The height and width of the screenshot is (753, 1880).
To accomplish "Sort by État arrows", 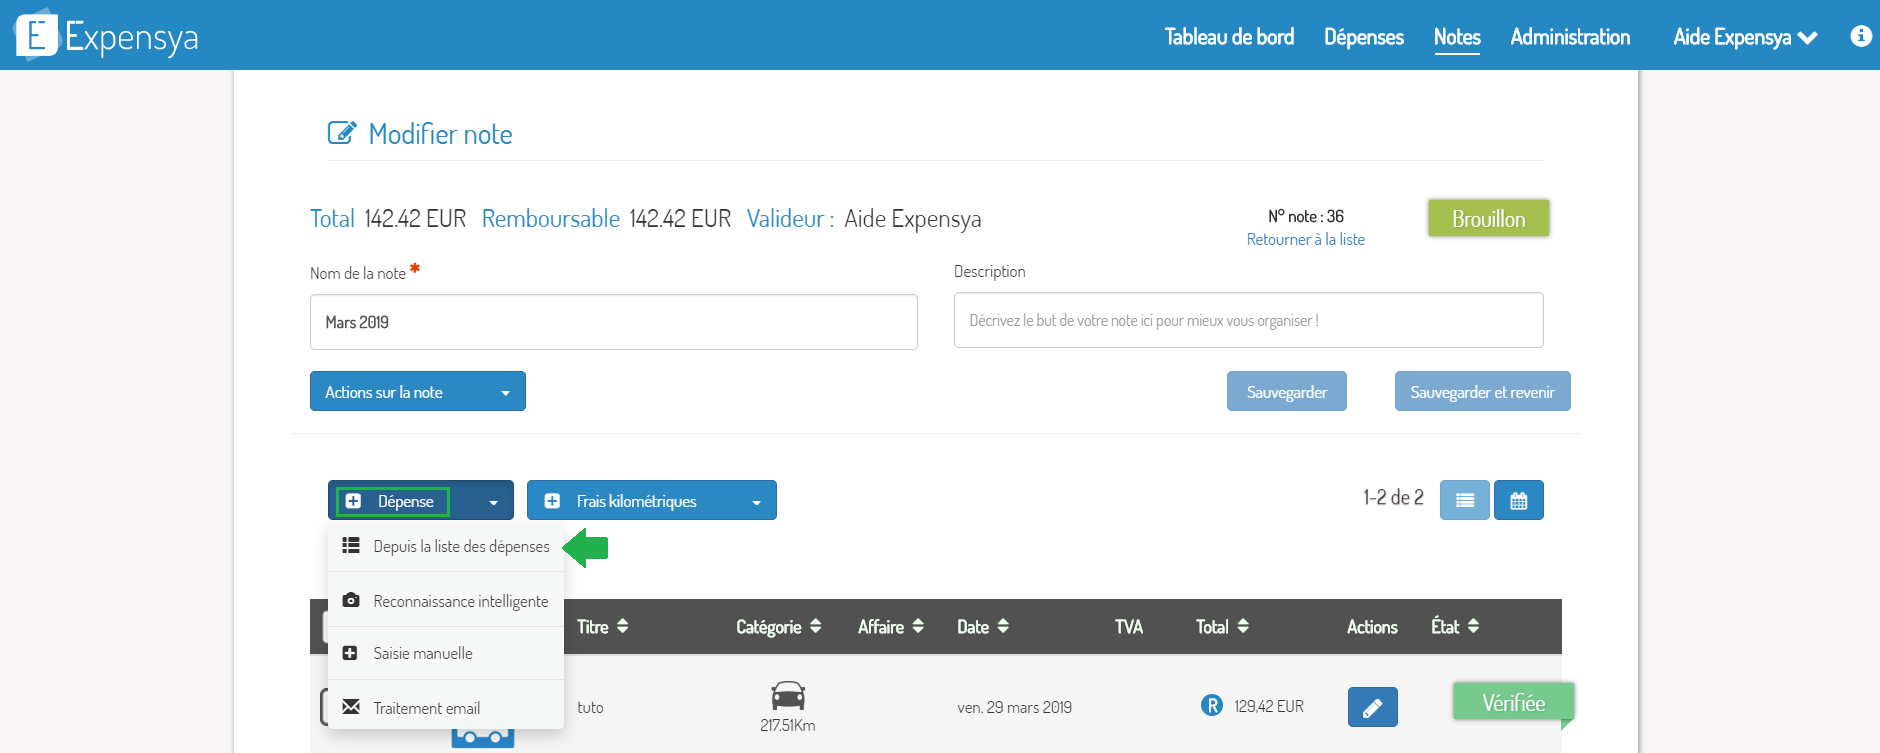I will 1473,626.
